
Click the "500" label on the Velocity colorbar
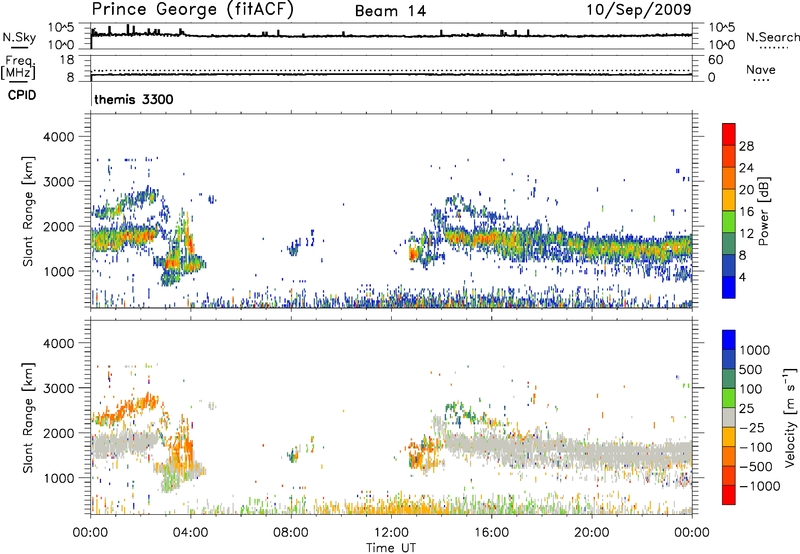753,369
